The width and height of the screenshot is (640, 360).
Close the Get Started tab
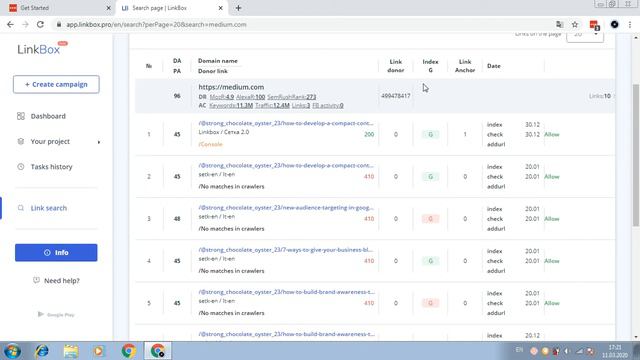[109, 8]
